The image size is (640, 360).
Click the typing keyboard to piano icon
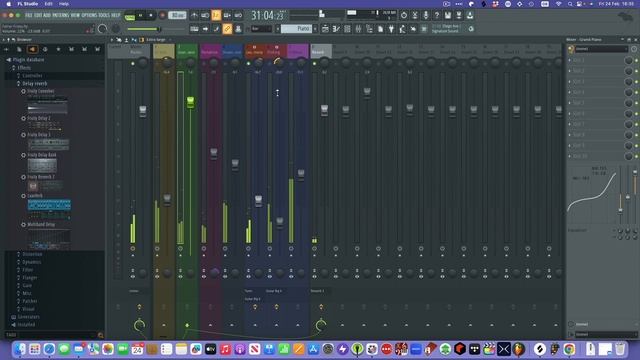(194, 29)
